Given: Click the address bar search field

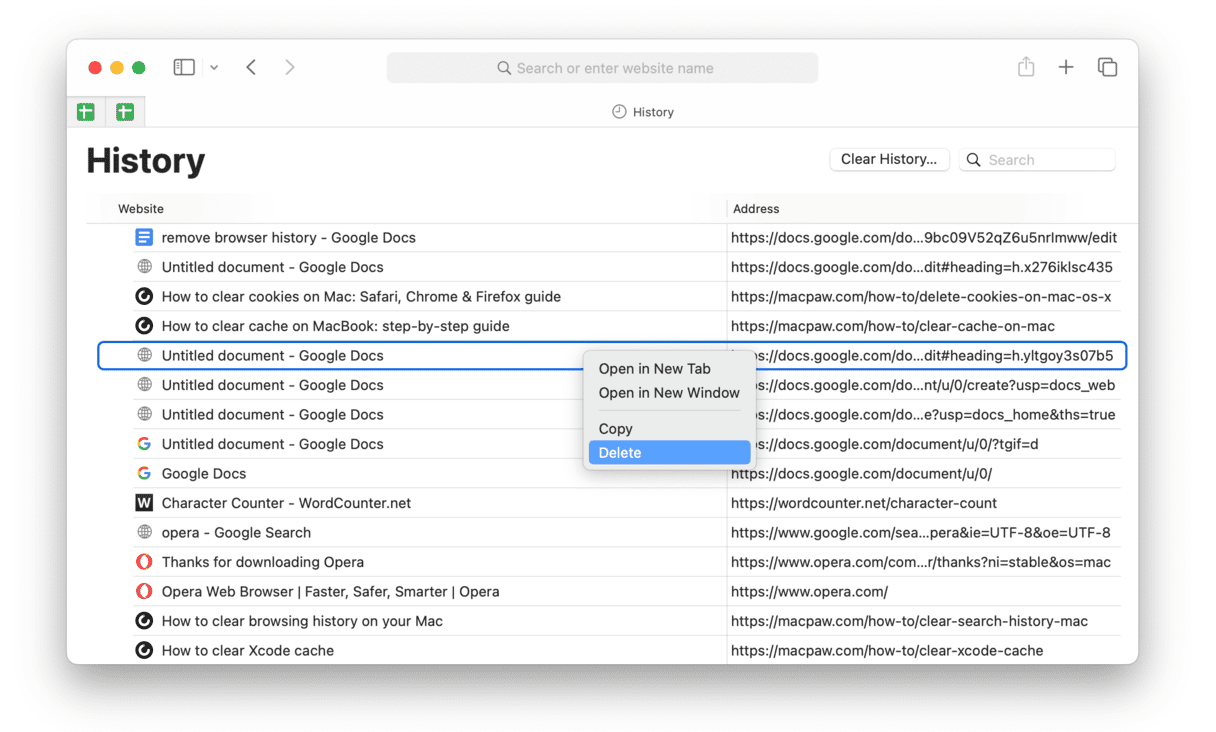Looking at the screenshot, I should tap(602, 68).
